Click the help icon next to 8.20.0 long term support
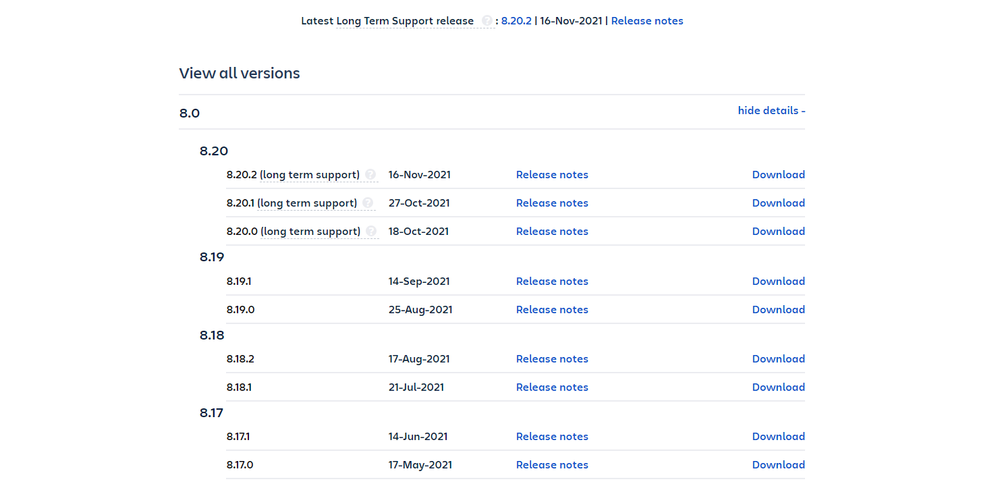 tap(371, 231)
